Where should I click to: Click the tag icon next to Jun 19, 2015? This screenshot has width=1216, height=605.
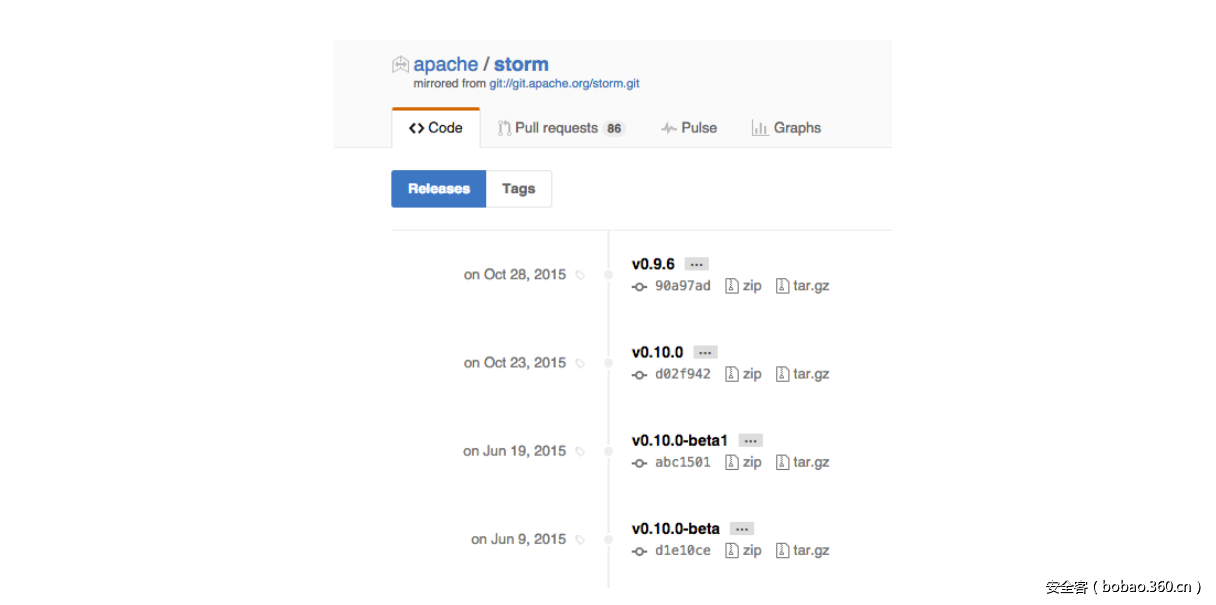[580, 451]
